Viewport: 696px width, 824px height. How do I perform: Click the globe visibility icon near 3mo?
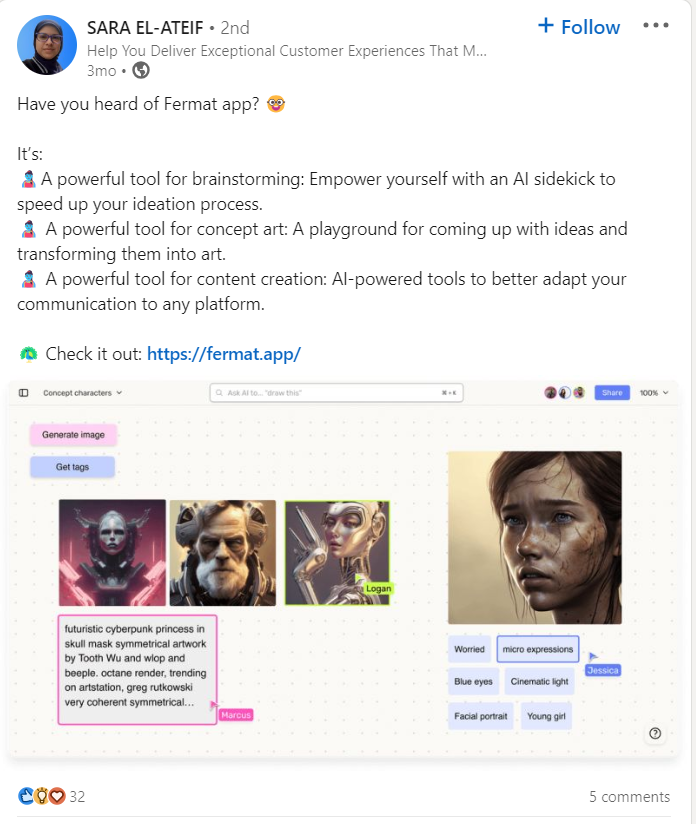coord(140,70)
